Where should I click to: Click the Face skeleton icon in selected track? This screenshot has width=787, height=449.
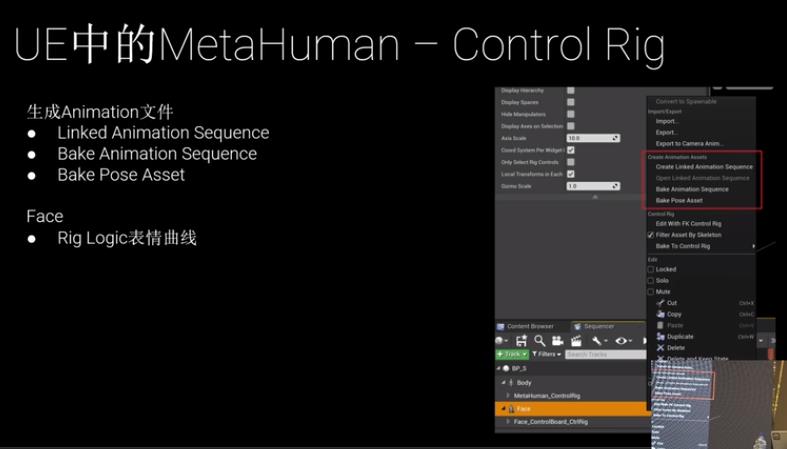pyautogui.click(x=511, y=409)
